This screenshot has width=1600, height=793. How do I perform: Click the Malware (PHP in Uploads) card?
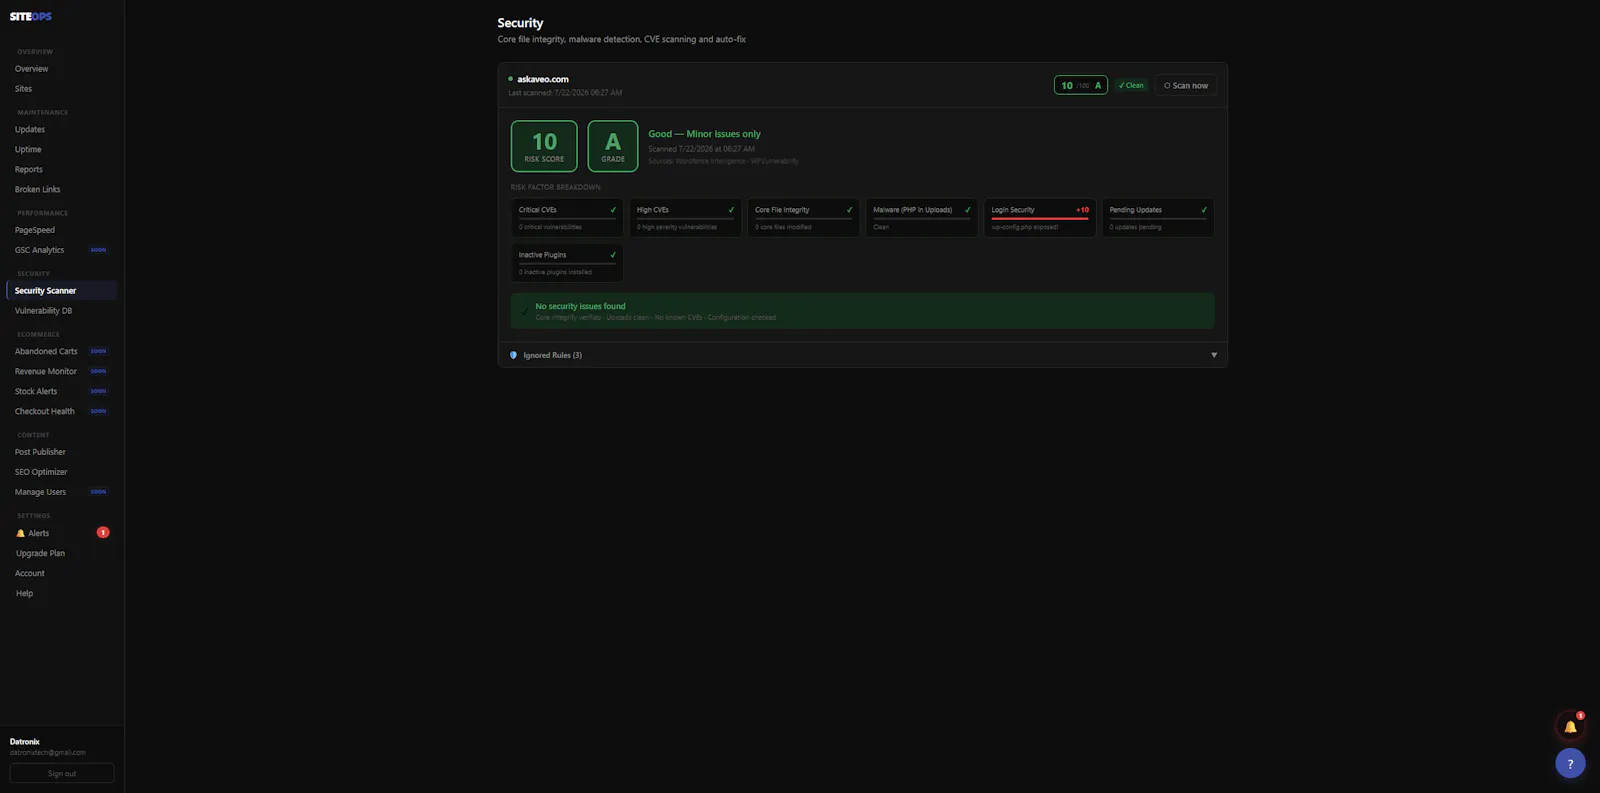click(x=921, y=218)
